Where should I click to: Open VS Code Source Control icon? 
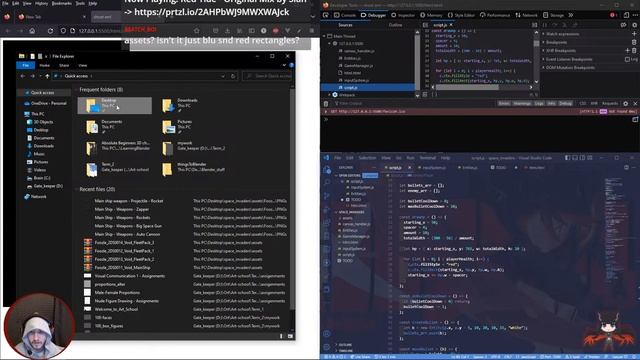click(327, 196)
